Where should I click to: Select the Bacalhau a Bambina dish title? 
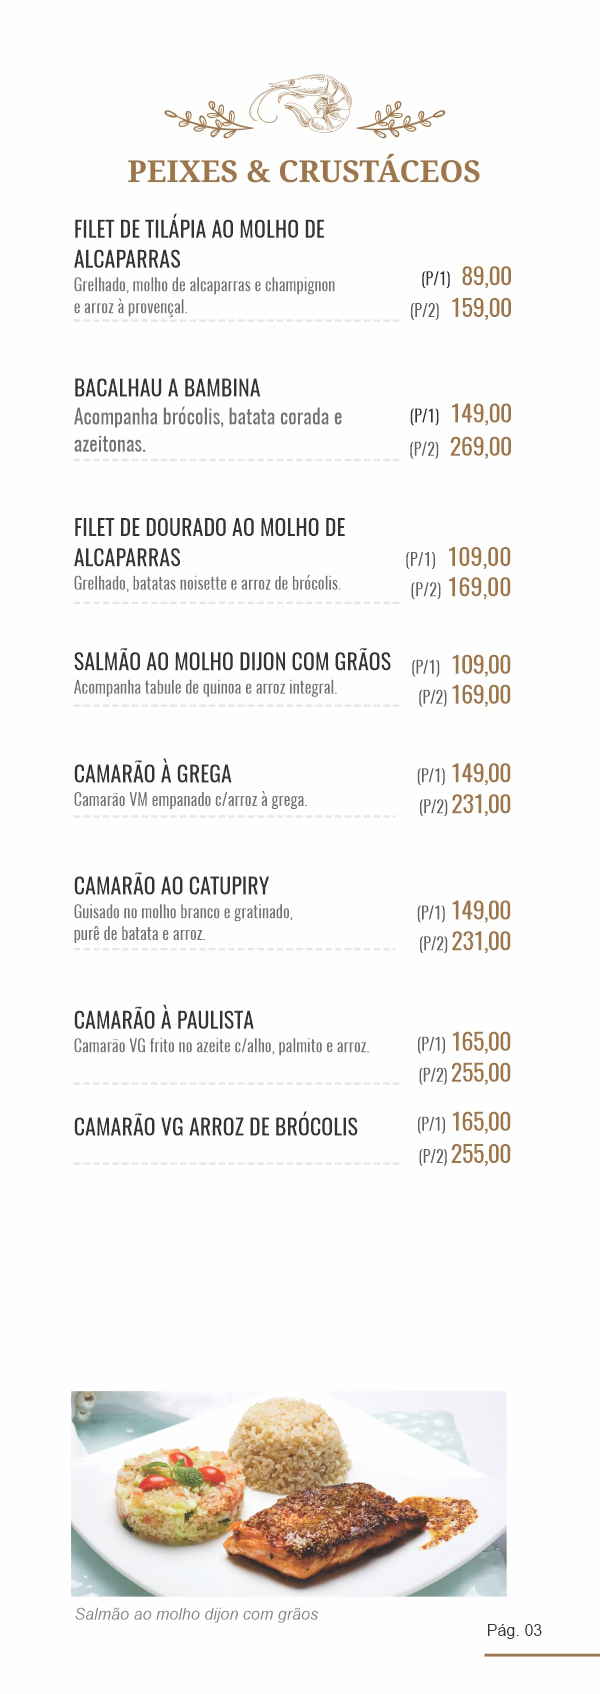167,388
